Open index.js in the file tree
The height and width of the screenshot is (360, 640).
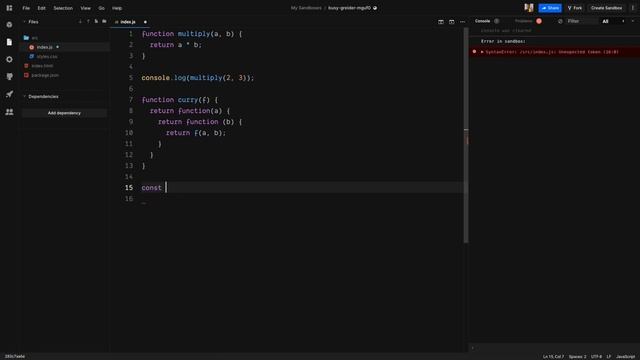coord(44,47)
